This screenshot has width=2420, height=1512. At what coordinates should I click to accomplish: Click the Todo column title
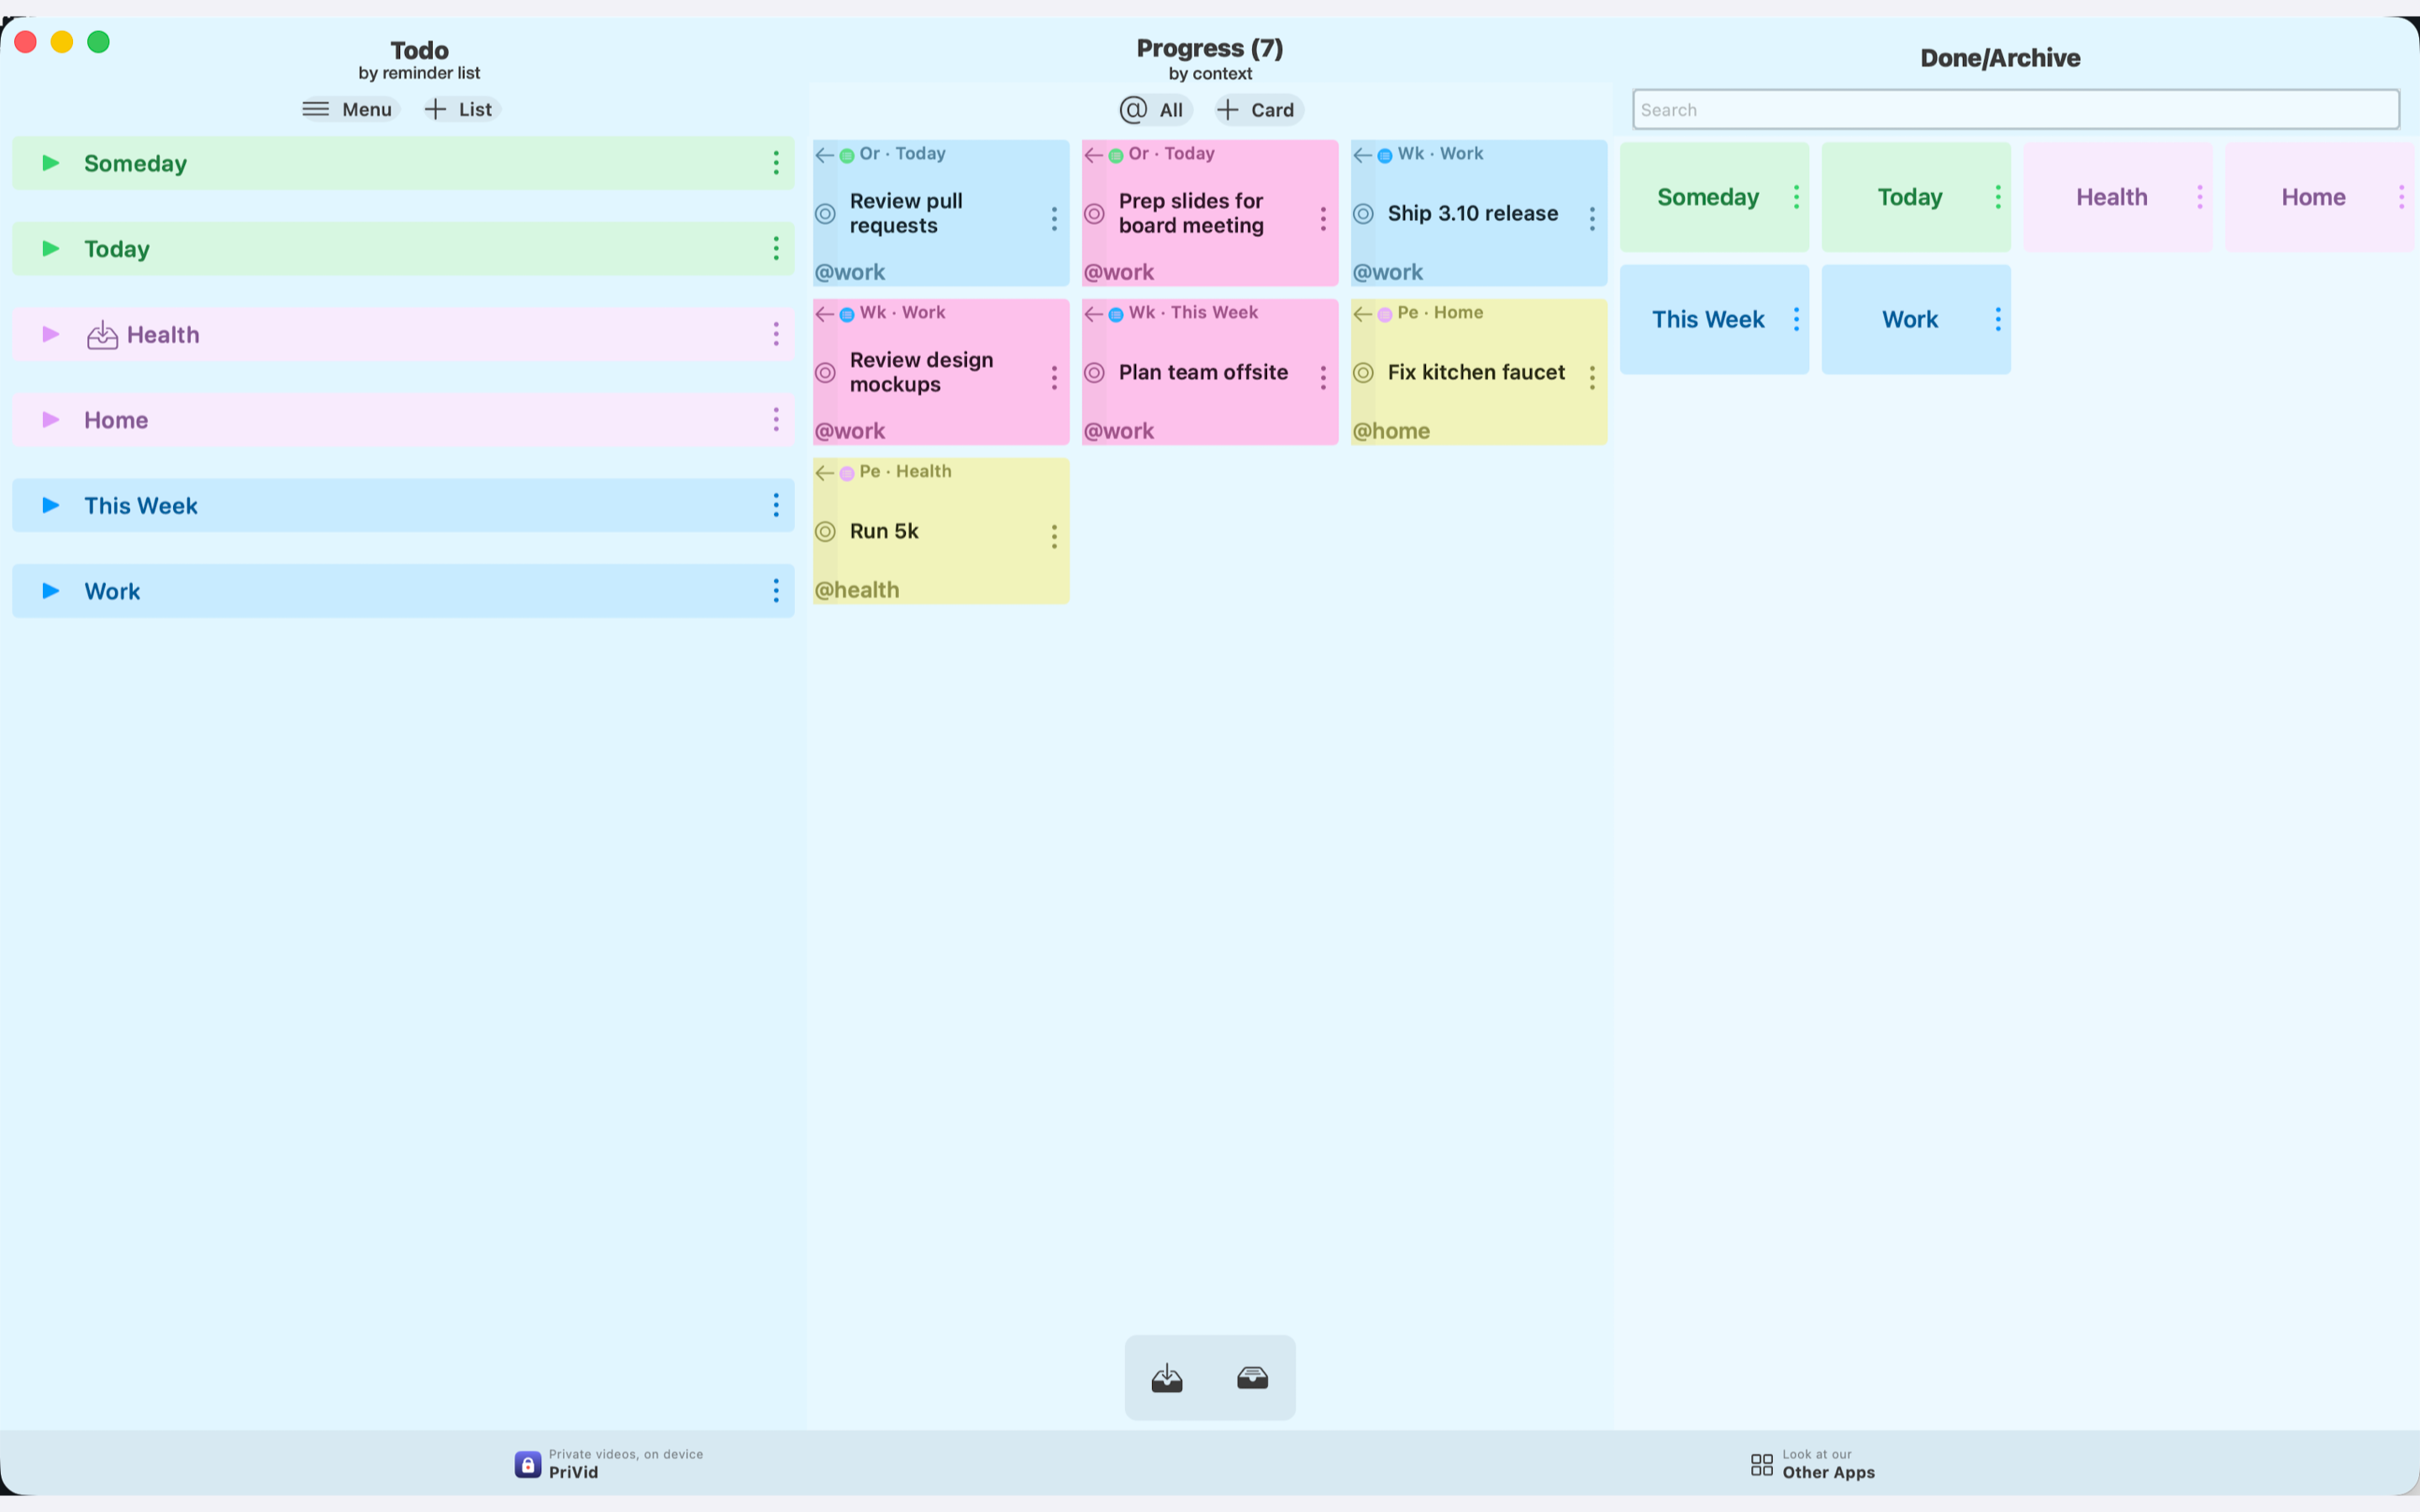click(x=419, y=50)
